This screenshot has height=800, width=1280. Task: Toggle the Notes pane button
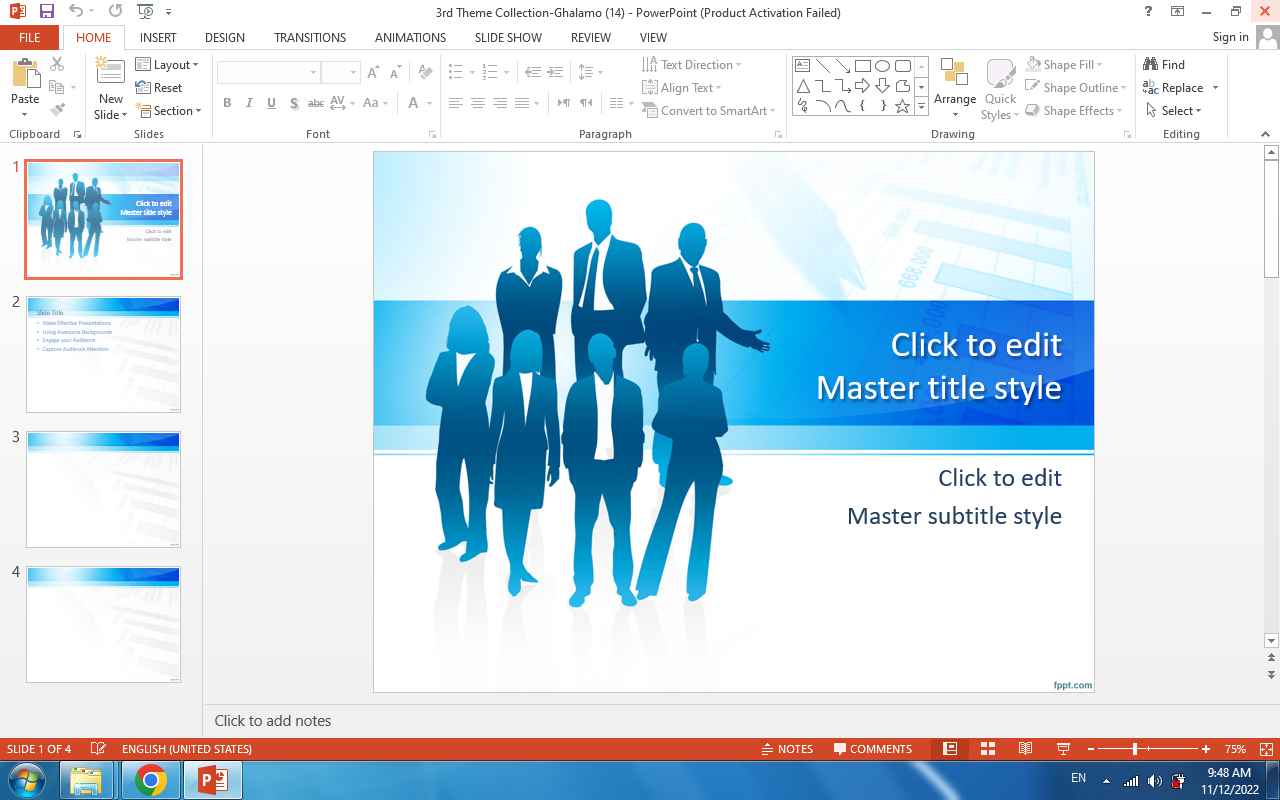(x=787, y=749)
